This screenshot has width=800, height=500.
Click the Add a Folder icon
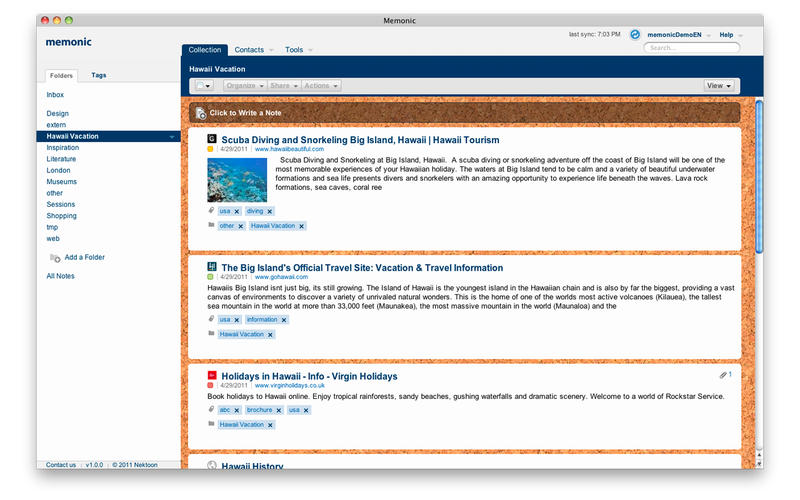coord(55,258)
